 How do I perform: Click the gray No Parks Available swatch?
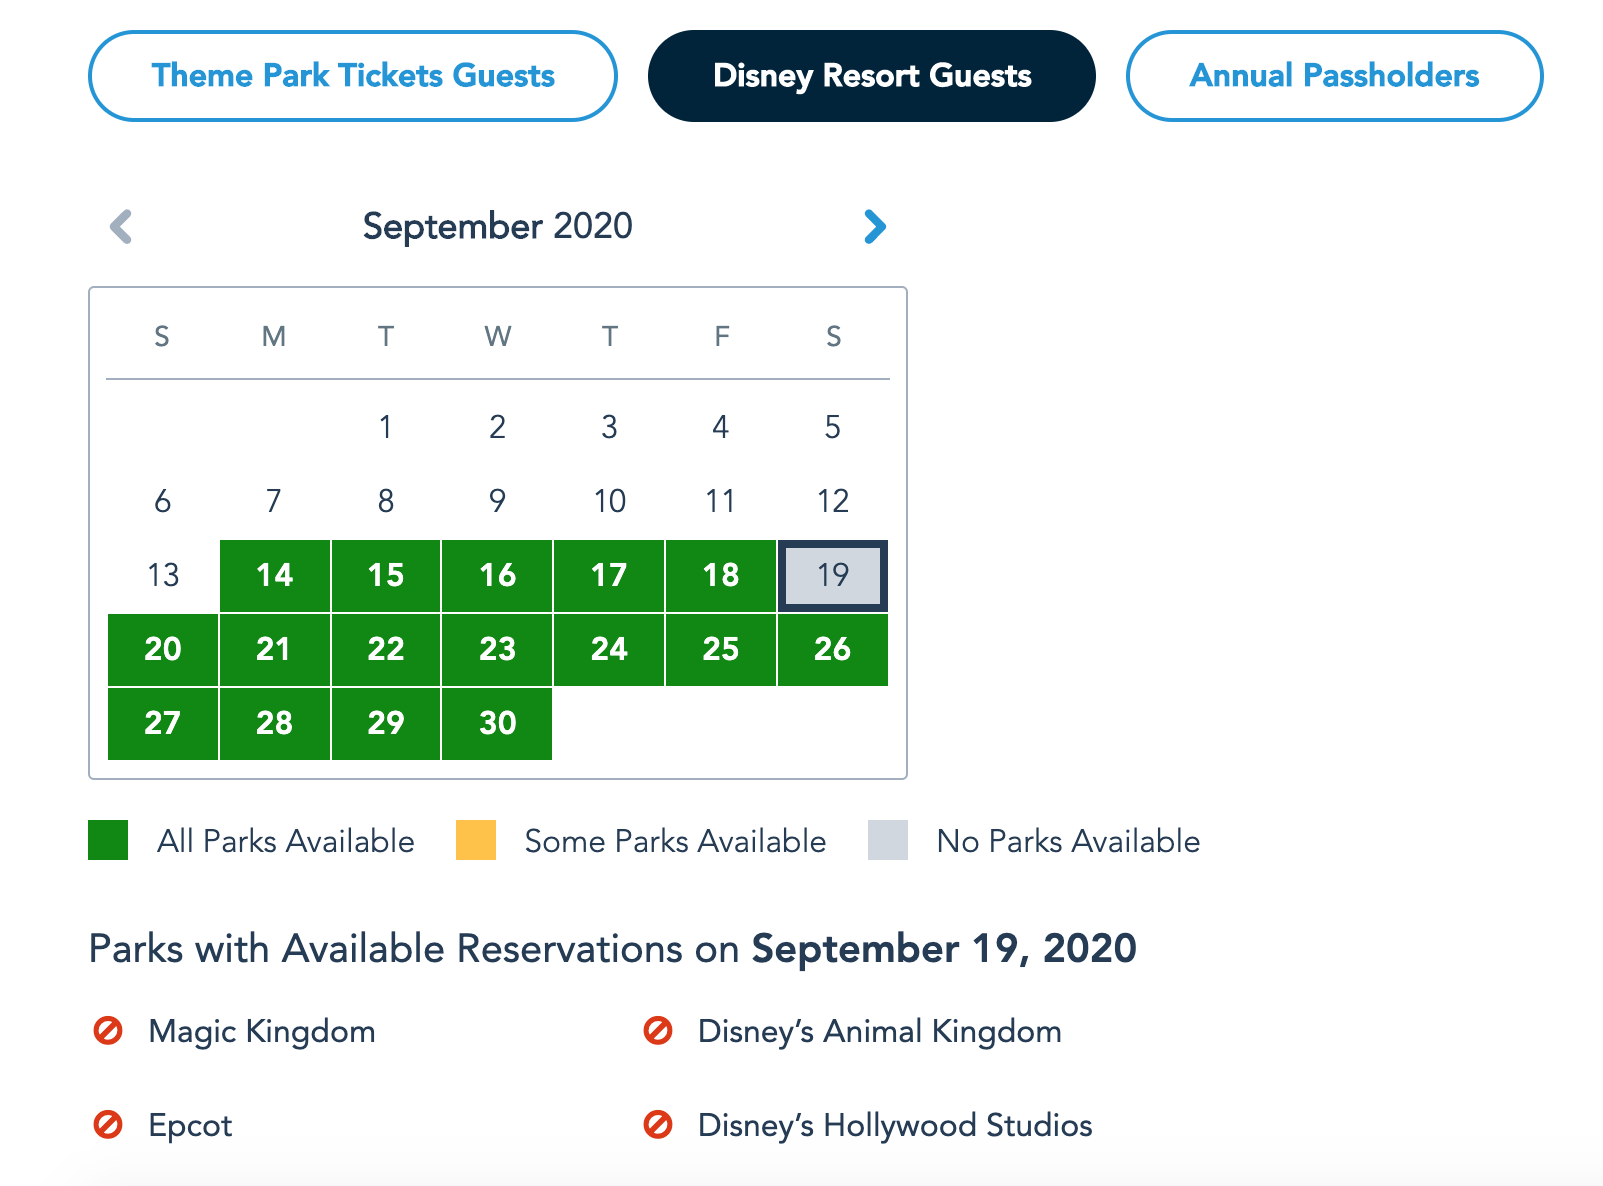click(888, 840)
